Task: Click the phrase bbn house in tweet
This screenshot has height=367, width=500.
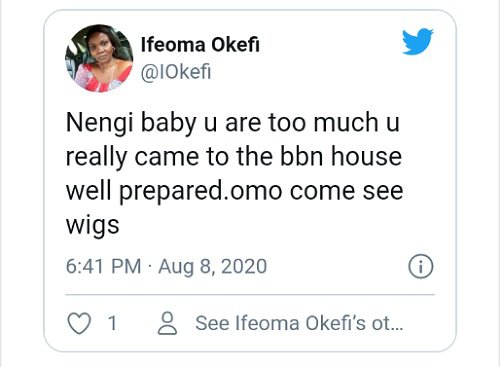Action: pyautogui.click(x=341, y=156)
